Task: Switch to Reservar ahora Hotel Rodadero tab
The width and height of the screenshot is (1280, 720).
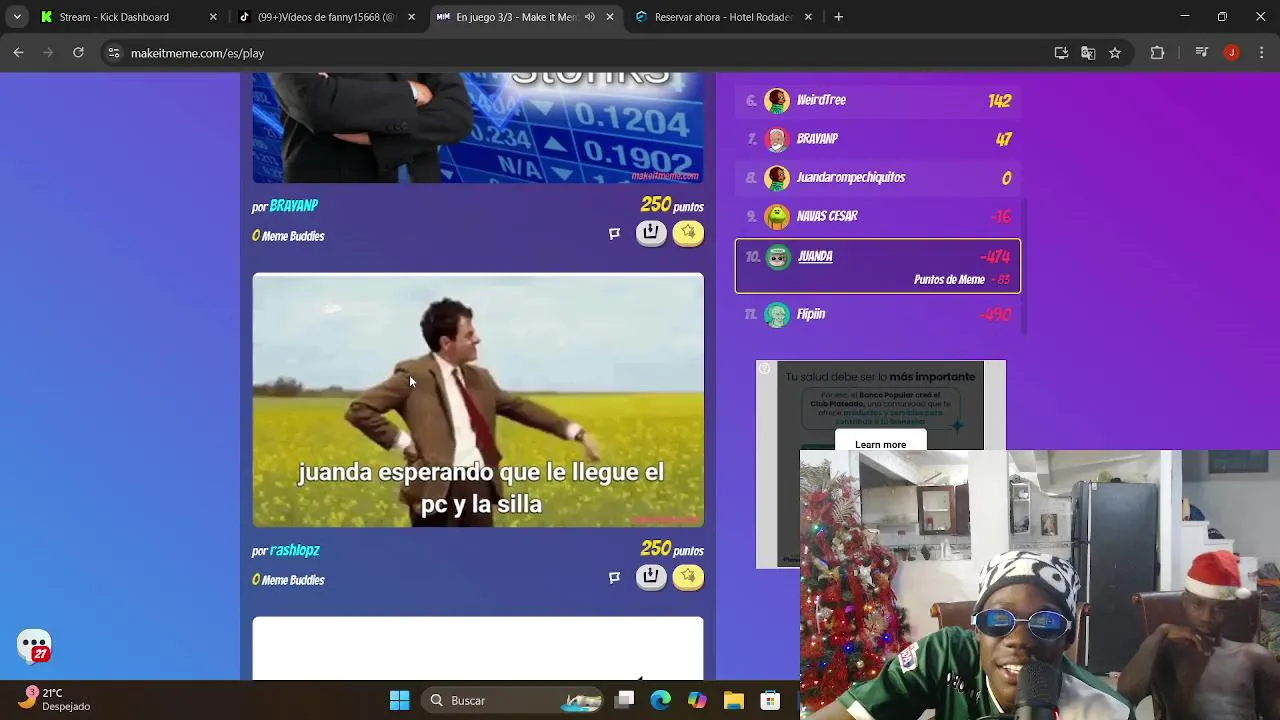Action: (724, 17)
